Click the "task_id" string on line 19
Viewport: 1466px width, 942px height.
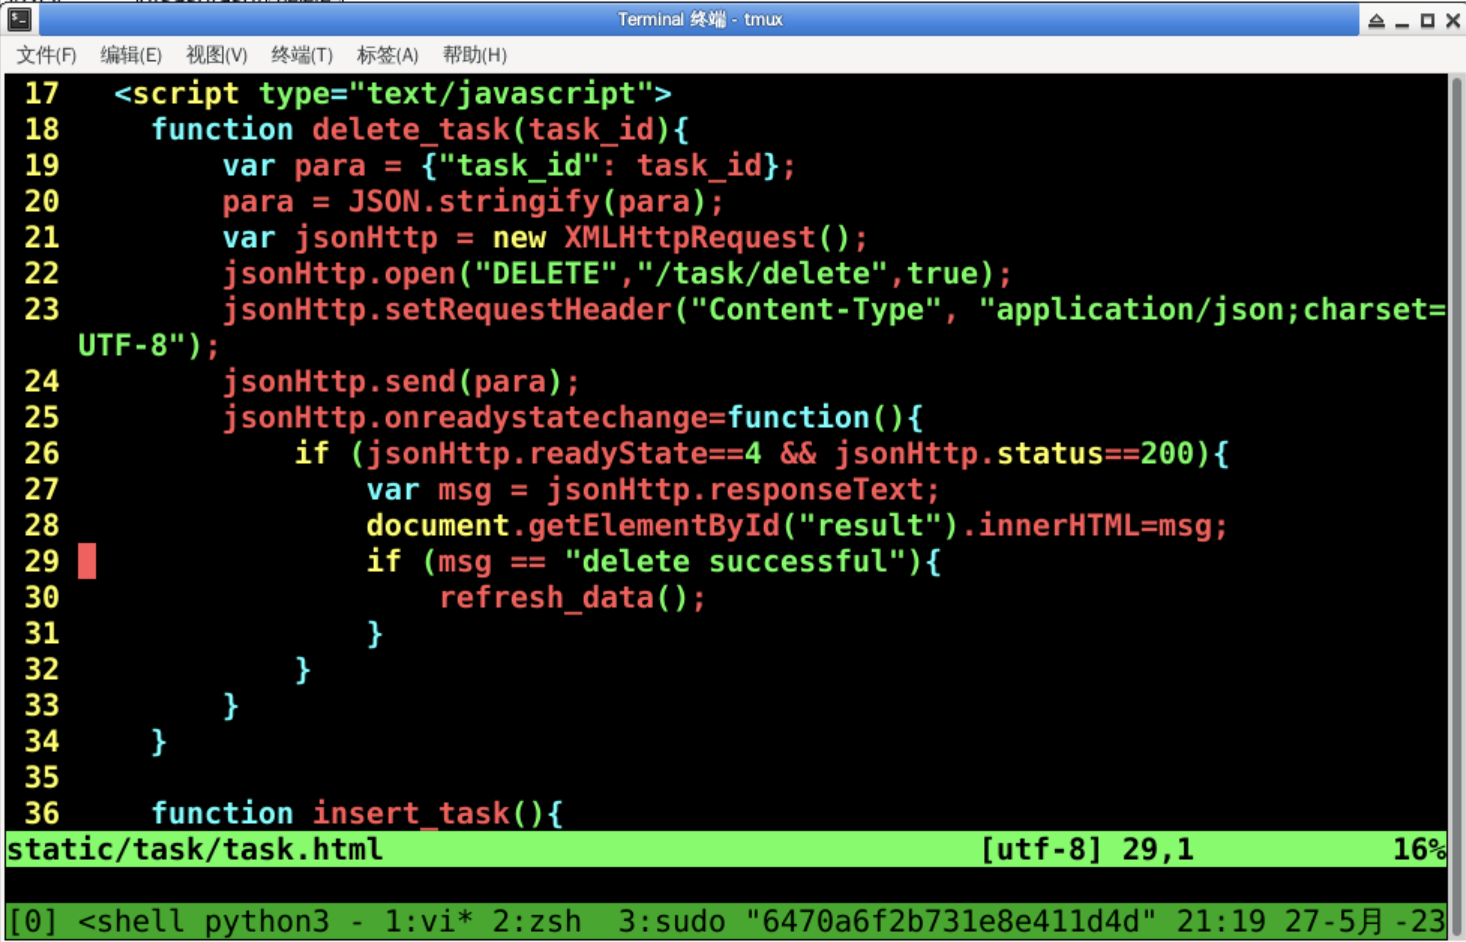519,165
